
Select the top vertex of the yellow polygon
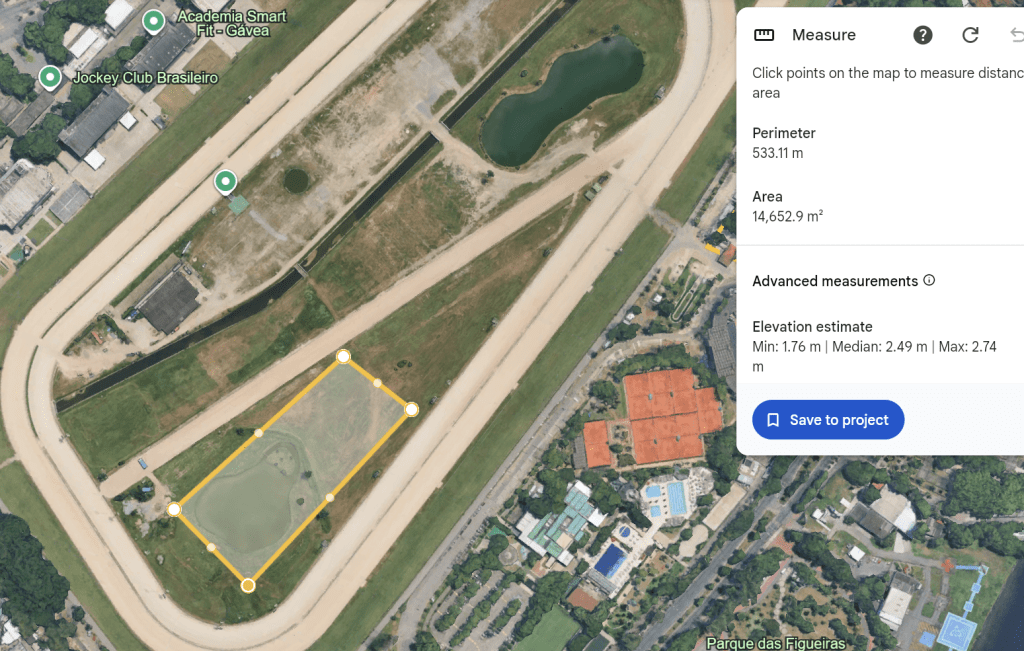point(344,357)
